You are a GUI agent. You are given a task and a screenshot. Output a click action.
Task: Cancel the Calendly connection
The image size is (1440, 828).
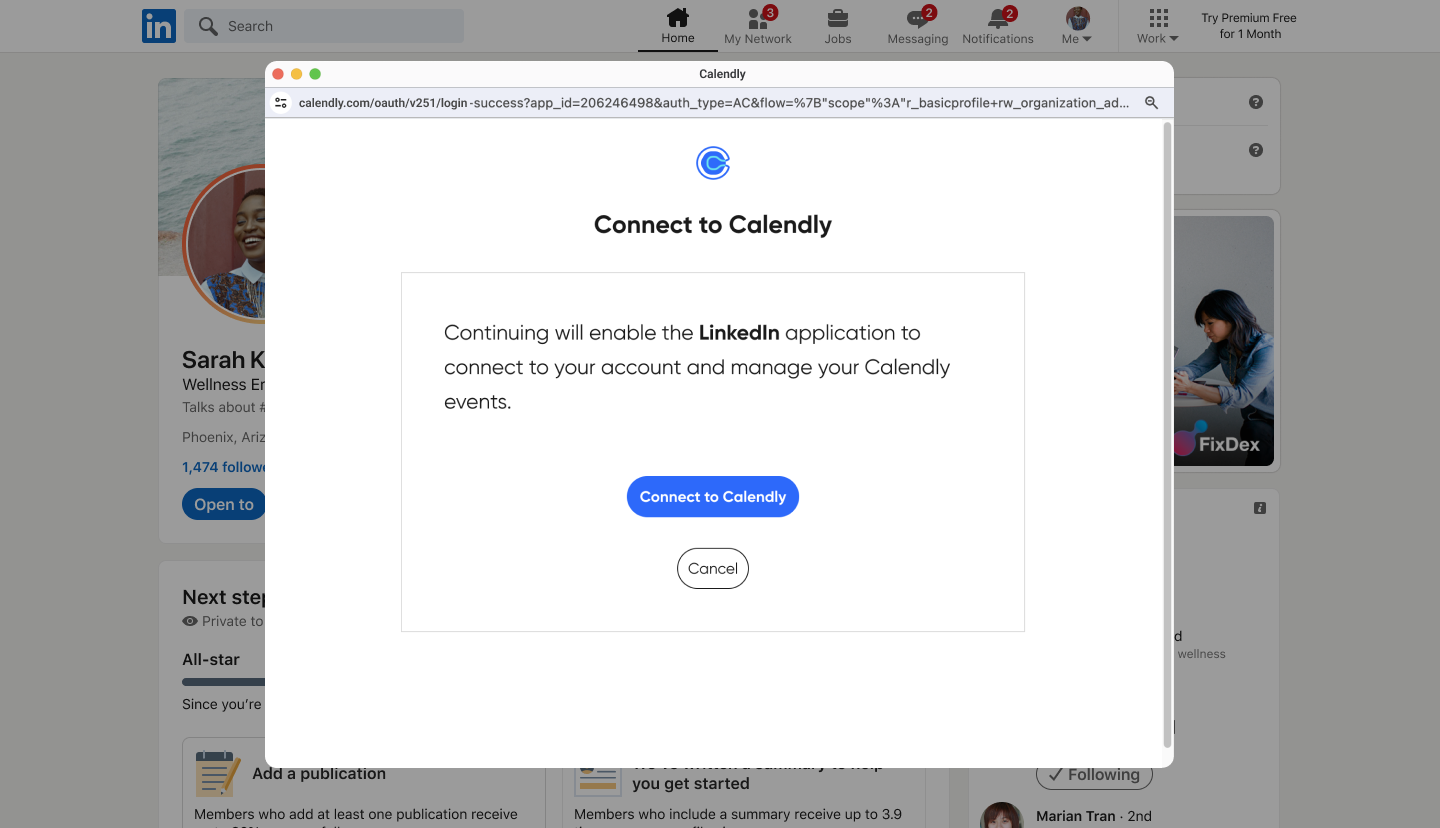coord(712,568)
